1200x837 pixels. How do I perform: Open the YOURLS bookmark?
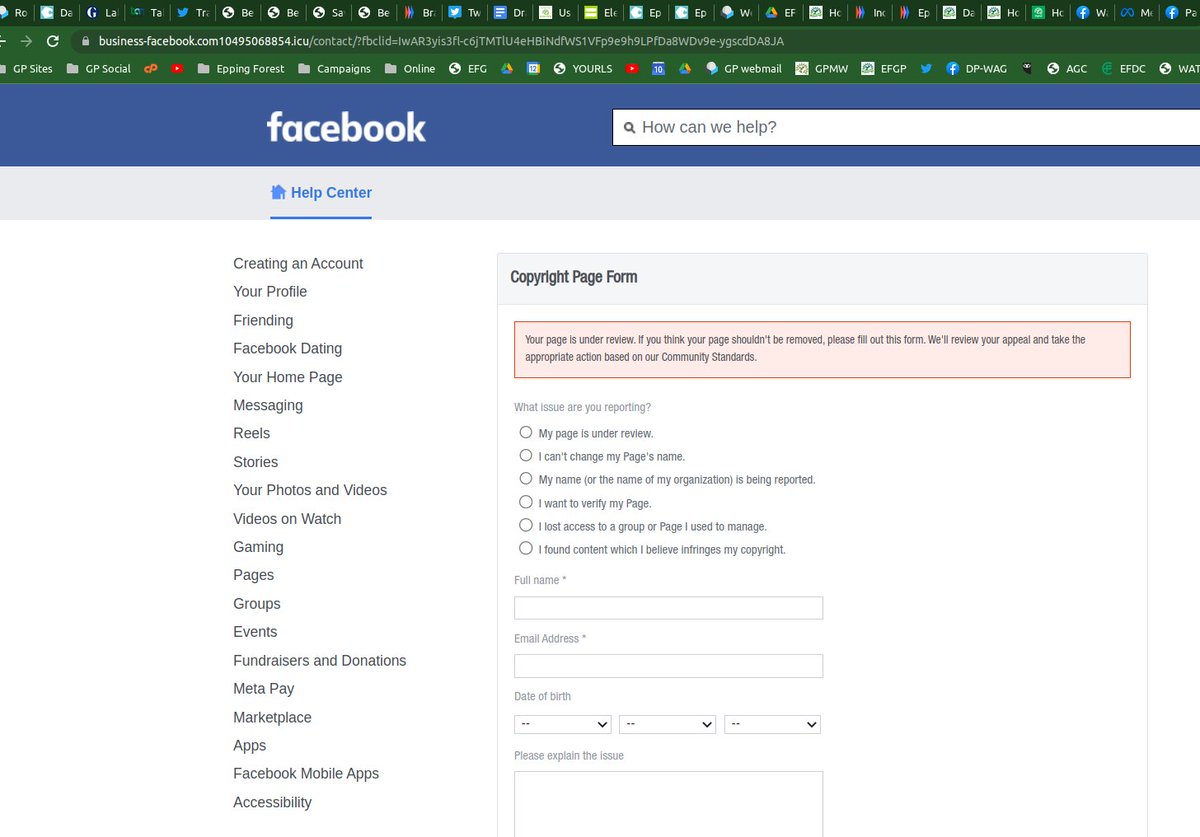pyautogui.click(x=582, y=68)
